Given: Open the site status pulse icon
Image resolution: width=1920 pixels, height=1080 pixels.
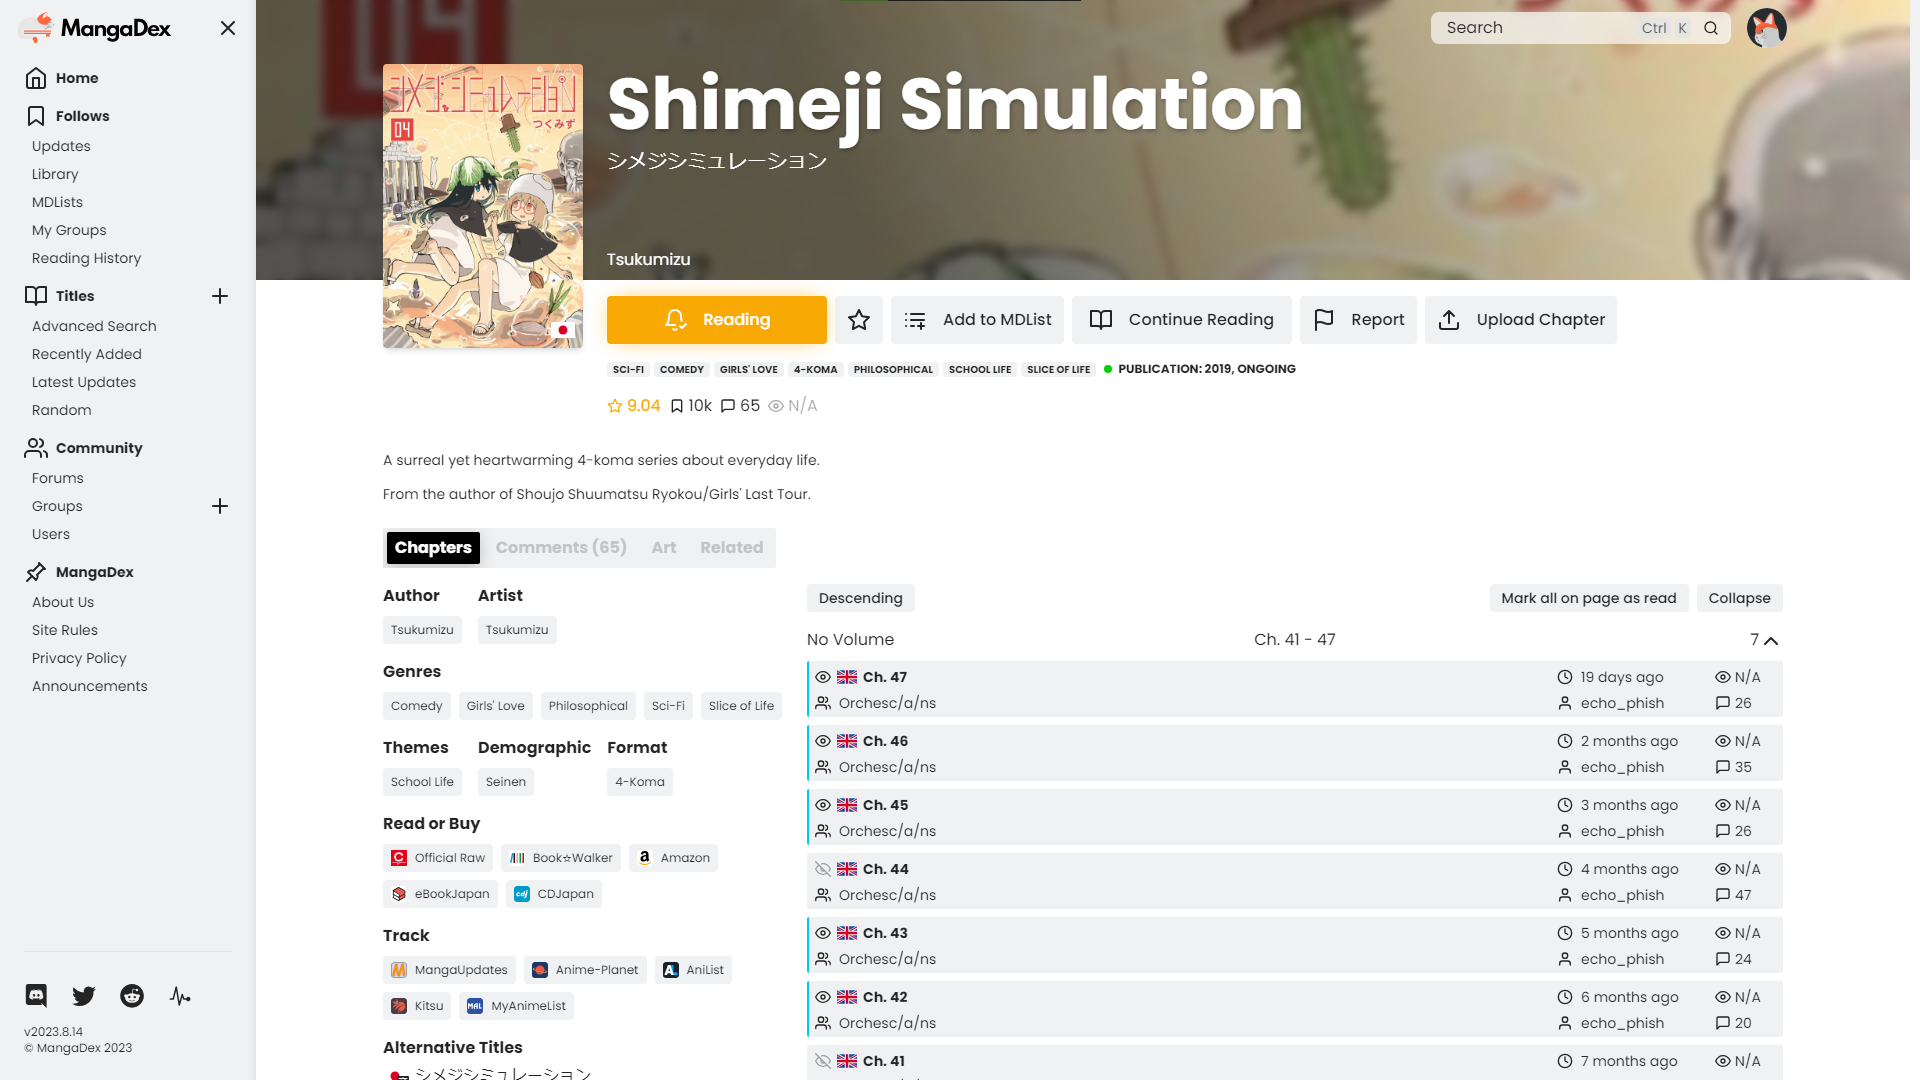Looking at the screenshot, I should (180, 996).
